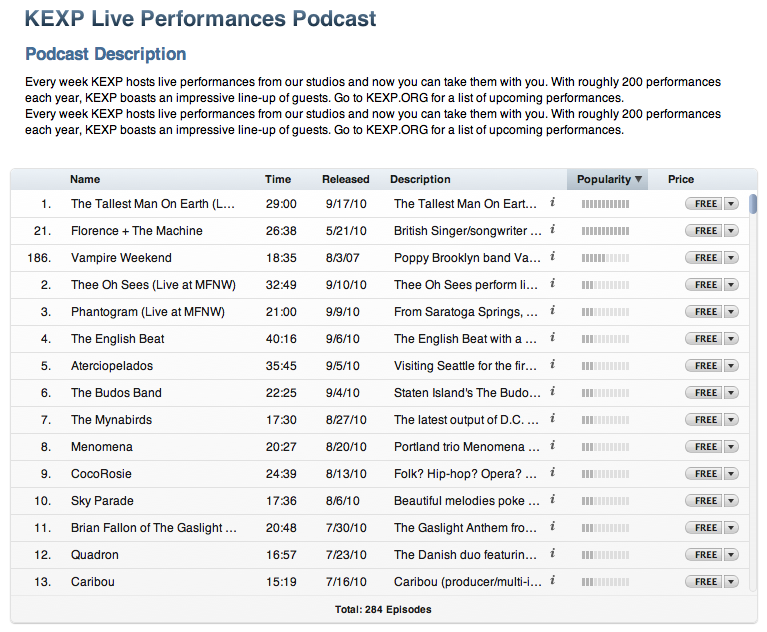Screen dimensions: 767x632
Task: Click 'Total: 284 Episodes' footer text
Action: 383,609
